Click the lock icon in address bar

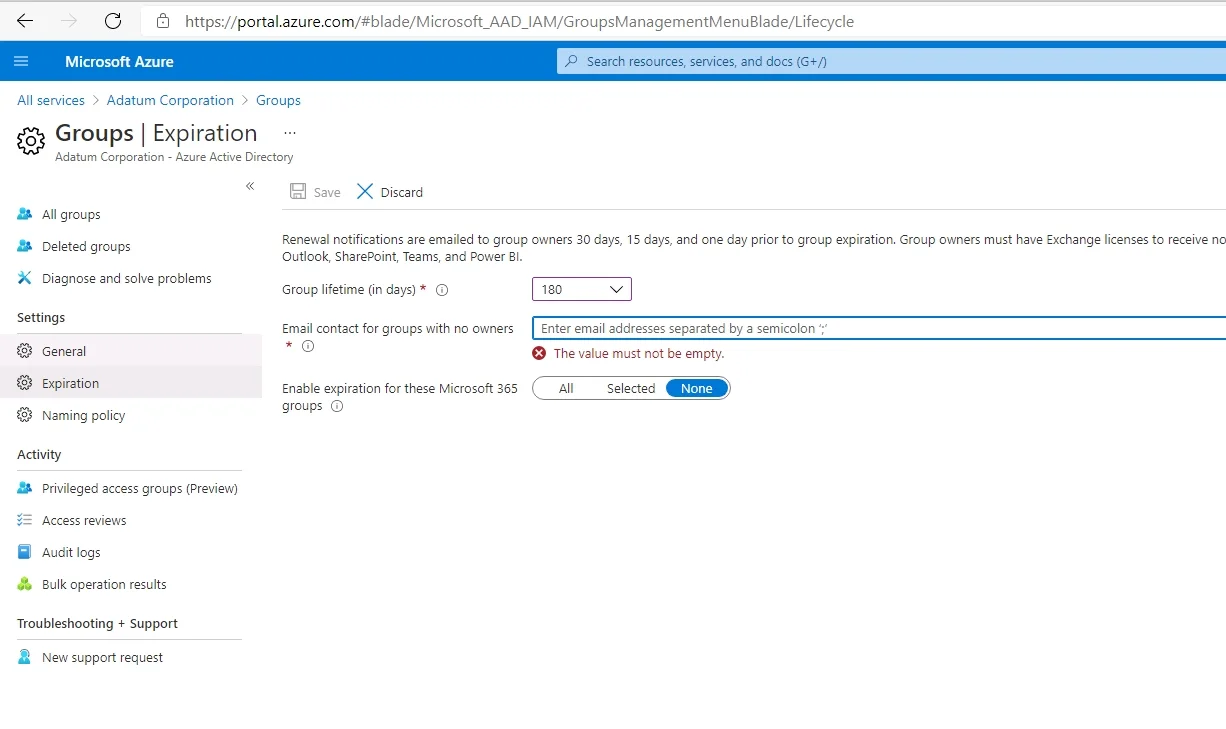pyautogui.click(x=162, y=20)
